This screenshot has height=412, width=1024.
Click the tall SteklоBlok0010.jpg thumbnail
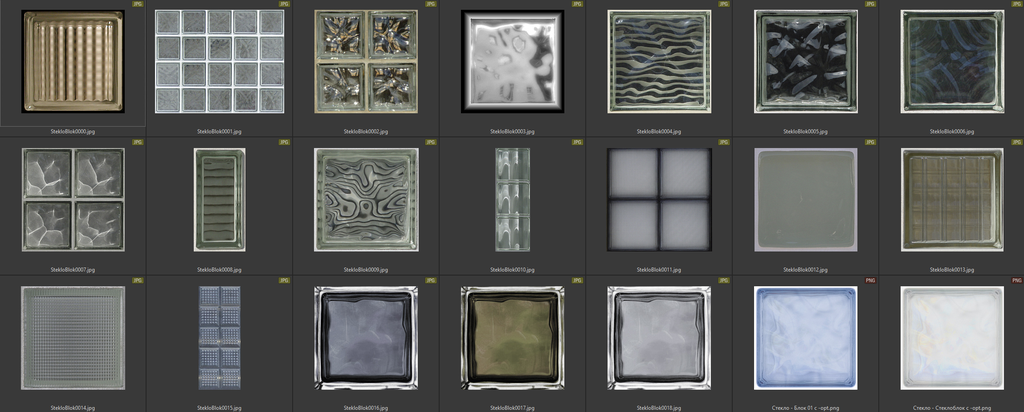tap(512, 200)
